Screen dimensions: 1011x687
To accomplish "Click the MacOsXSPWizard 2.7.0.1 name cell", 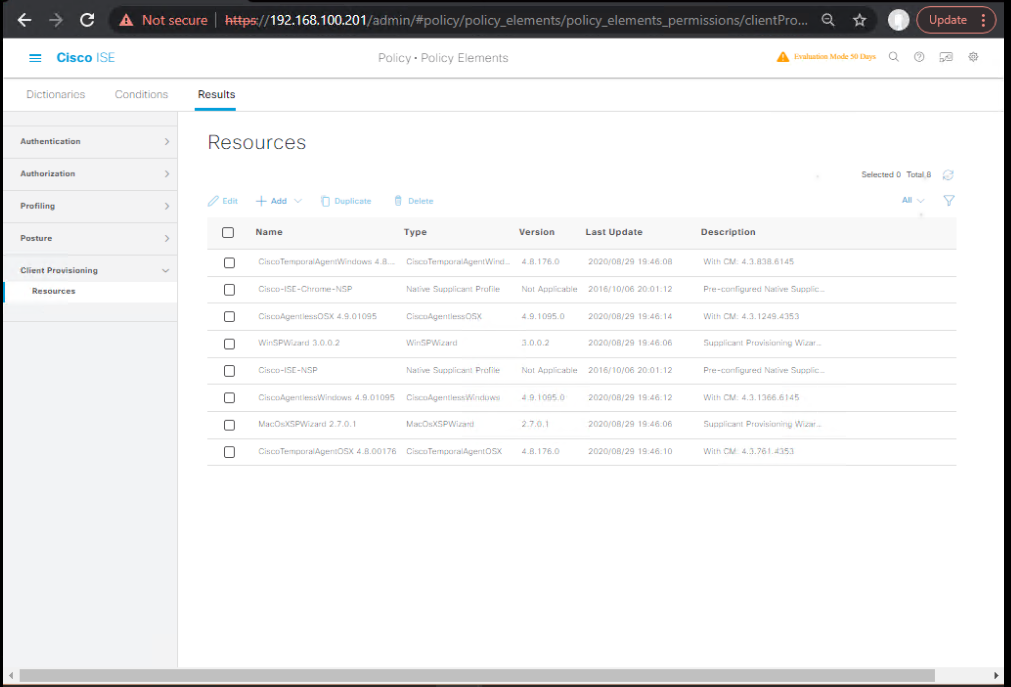I will click(x=307, y=424).
